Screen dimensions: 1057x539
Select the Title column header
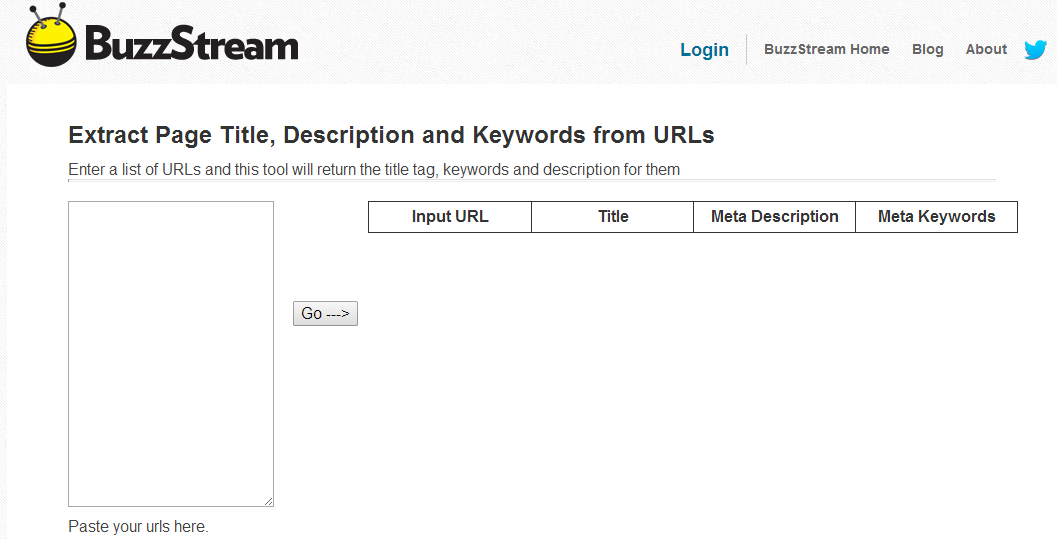pyautogui.click(x=613, y=217)
